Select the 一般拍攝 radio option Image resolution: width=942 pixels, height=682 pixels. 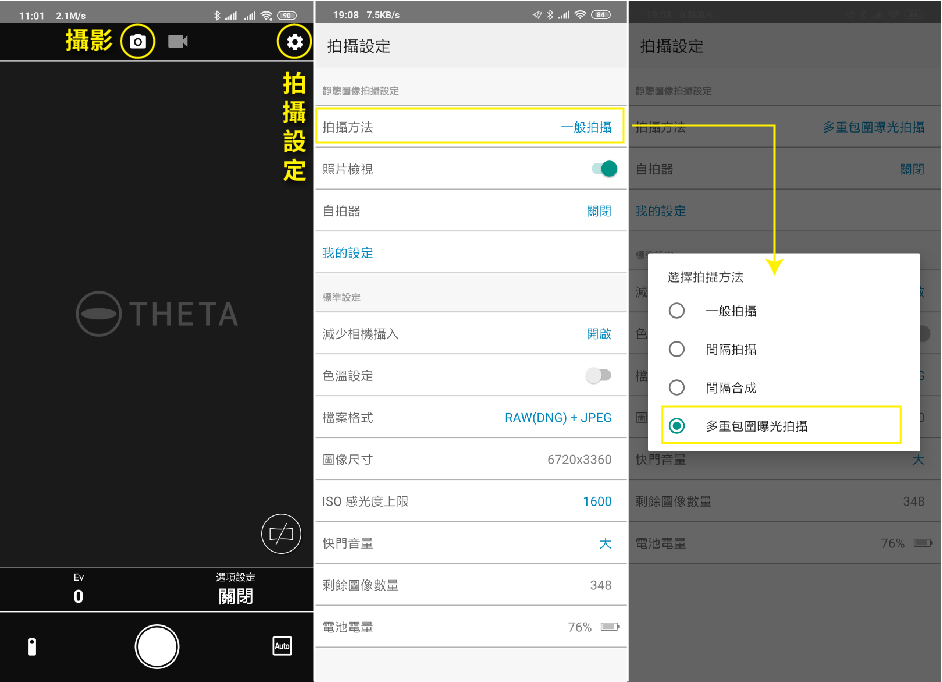point(677,311)
